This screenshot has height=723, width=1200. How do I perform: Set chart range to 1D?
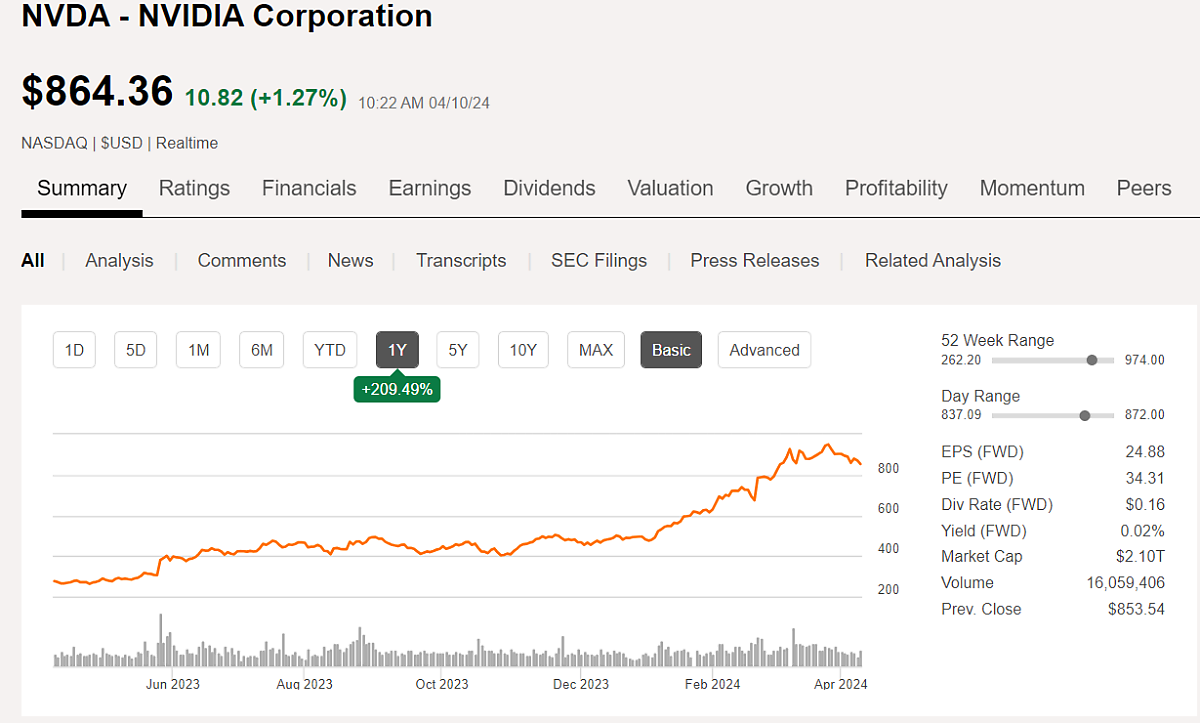click(74, 350)
